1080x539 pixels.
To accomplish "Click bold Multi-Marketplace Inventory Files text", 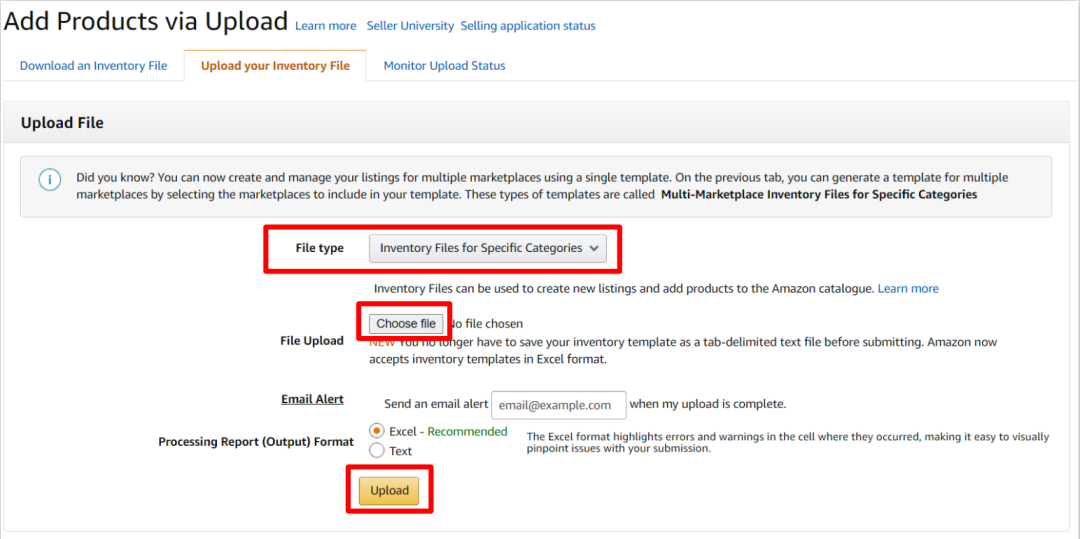I will pos(819,194).
